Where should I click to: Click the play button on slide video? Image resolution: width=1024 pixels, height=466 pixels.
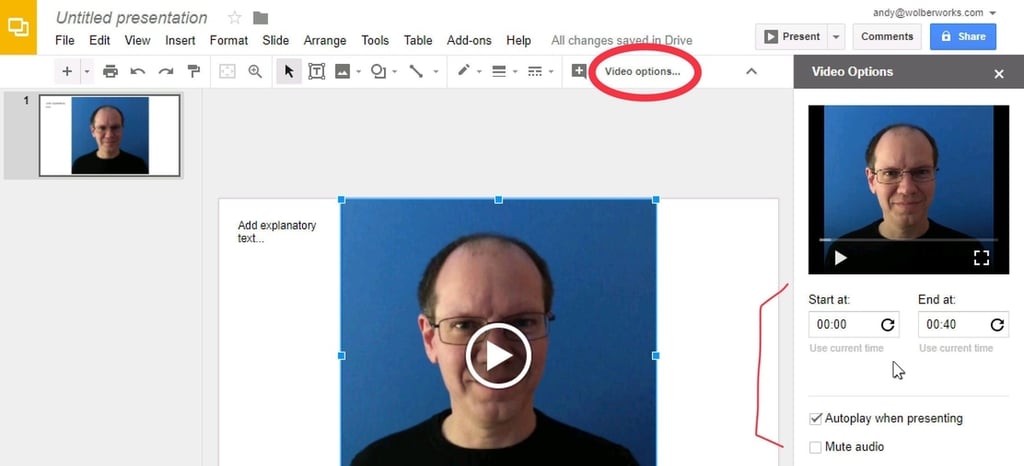pos(498,356)
